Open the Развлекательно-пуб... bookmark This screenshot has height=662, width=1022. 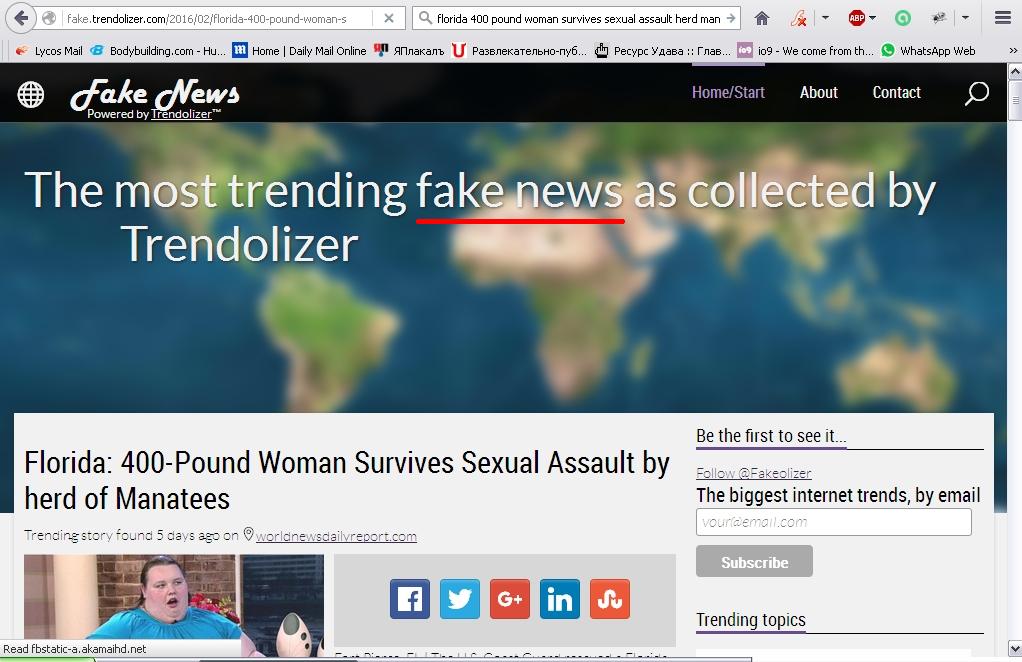[519, 51]
